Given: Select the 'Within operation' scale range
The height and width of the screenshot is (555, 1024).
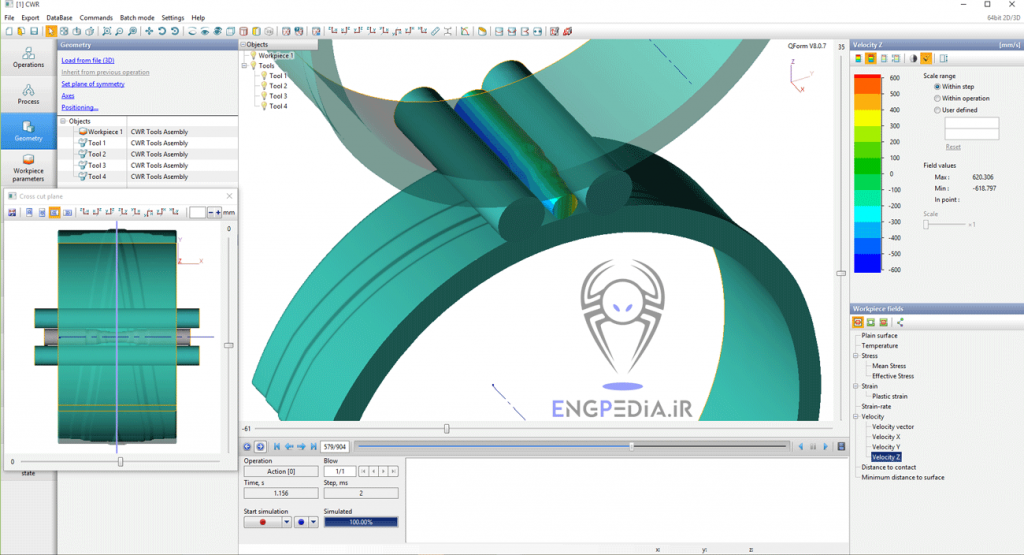Looking at the screenshot, I should [x=937, y=98].
